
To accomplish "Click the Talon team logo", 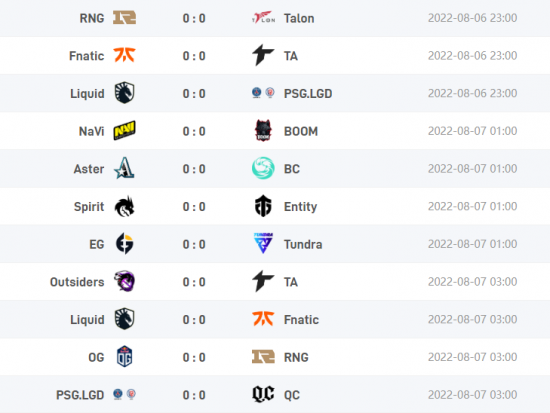I will (263, 18).
